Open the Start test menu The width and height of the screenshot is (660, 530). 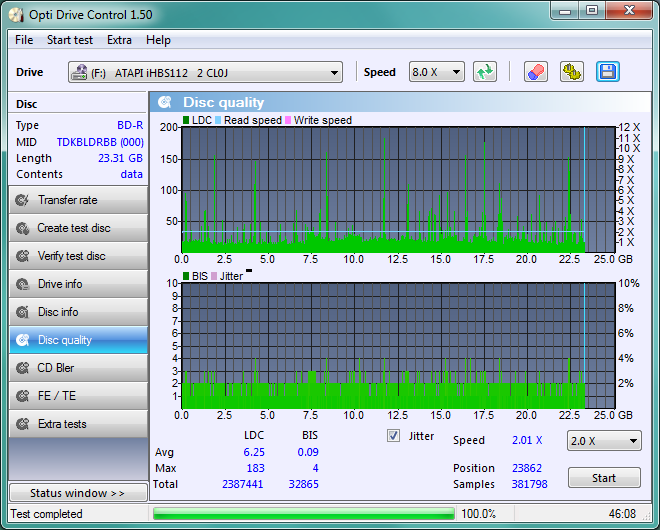click(70, 40)
